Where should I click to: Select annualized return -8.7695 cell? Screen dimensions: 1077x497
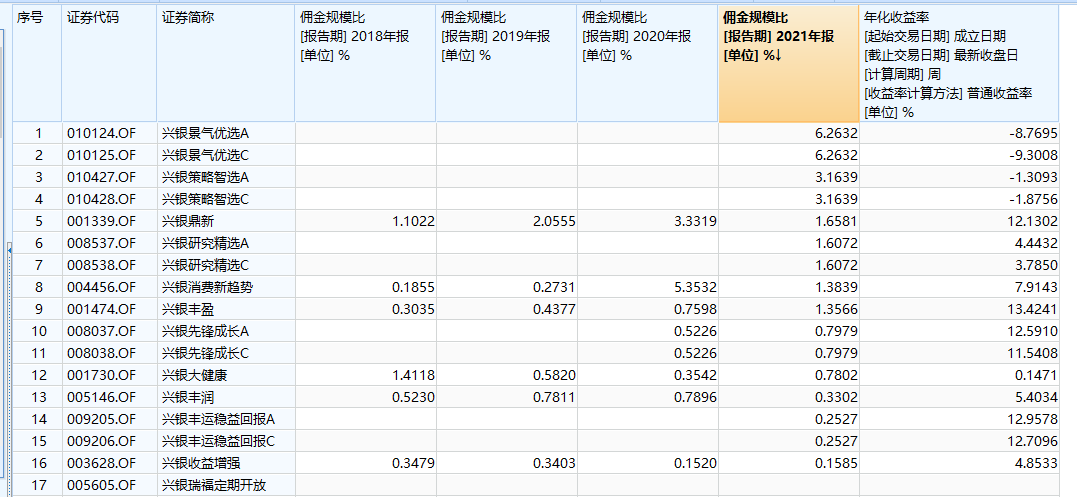[x=960, y=133]
